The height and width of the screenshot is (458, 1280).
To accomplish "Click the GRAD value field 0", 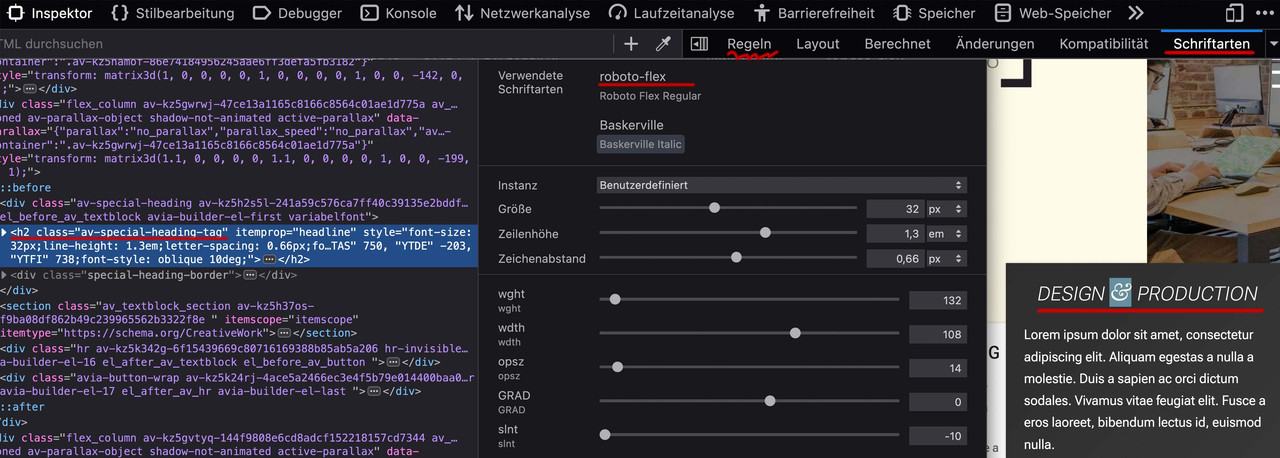I will 938,402.
